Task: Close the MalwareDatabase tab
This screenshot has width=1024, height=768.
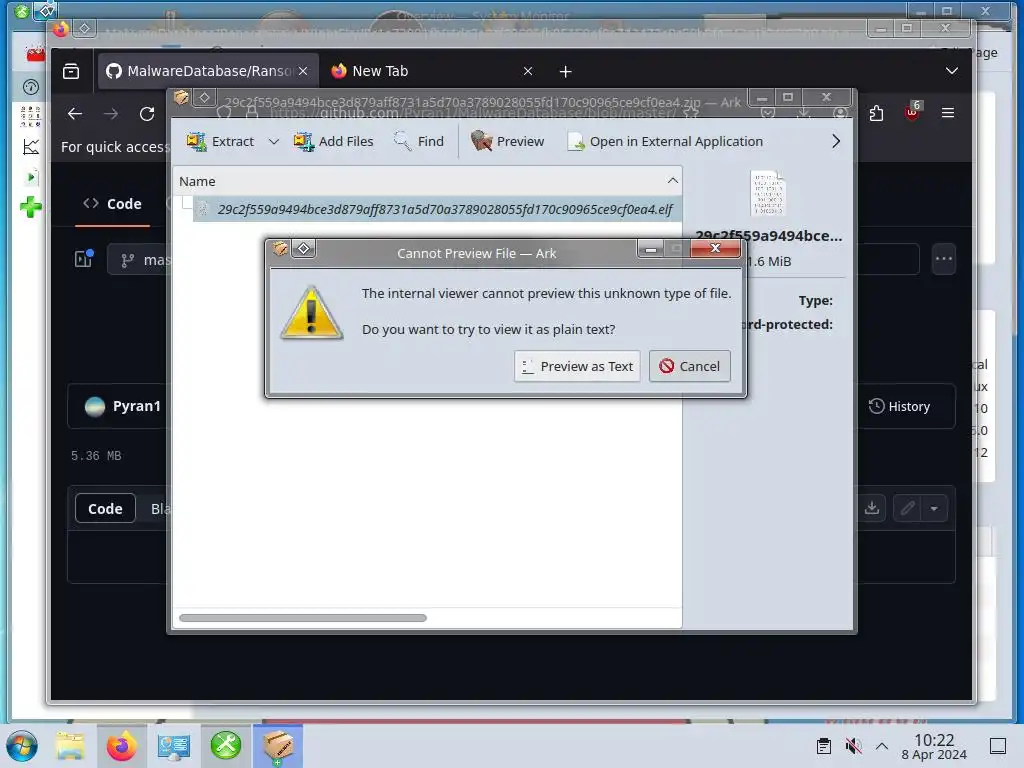Action: [303, 71]
